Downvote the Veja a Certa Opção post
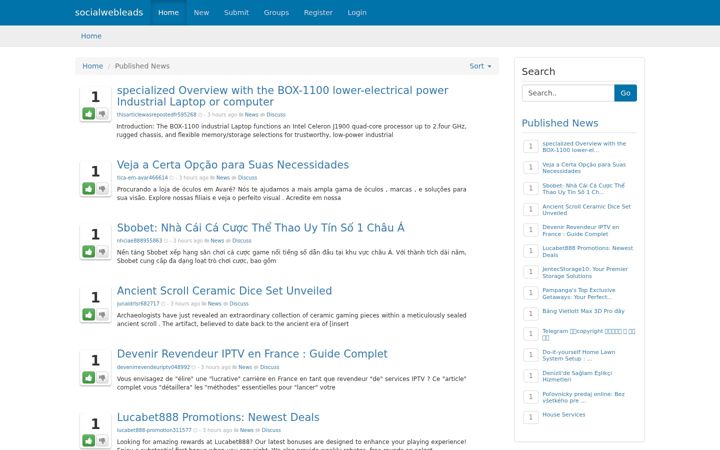The image size is (720, 450). pyautogui.click(x=102, y=188)
